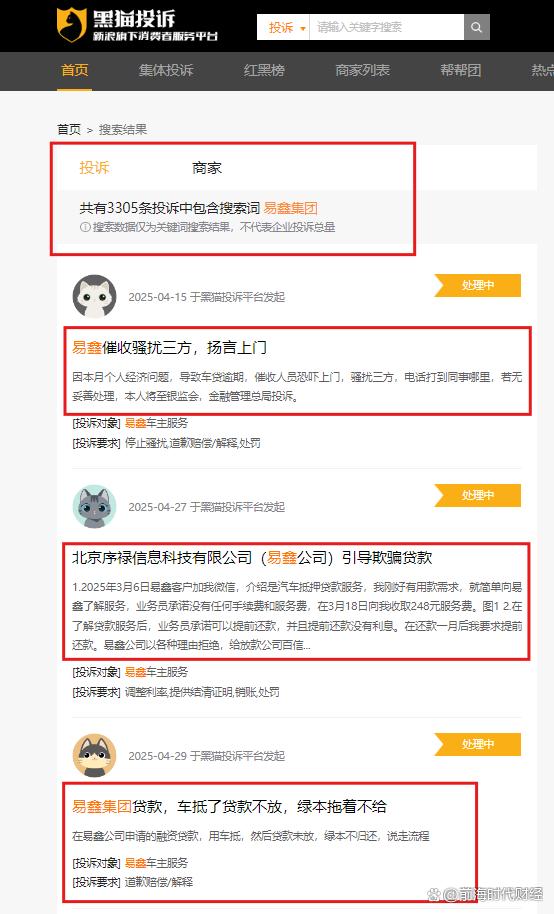Open complaint titled 易鑫催收骚扰三方，扬言上门
Screen dimensions: 554x914
(170, 348)
